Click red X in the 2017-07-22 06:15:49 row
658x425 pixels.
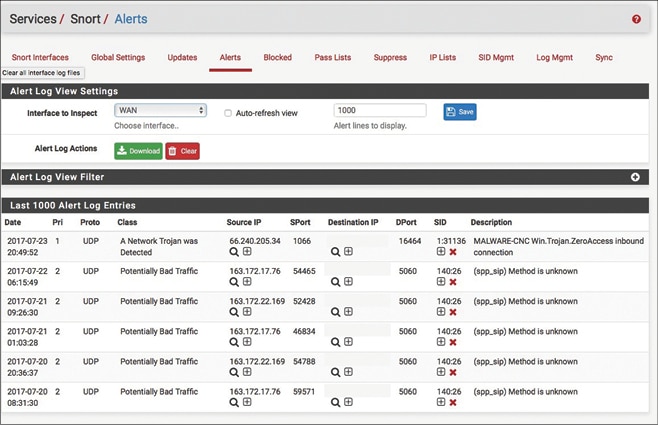(x=453, y=282)
